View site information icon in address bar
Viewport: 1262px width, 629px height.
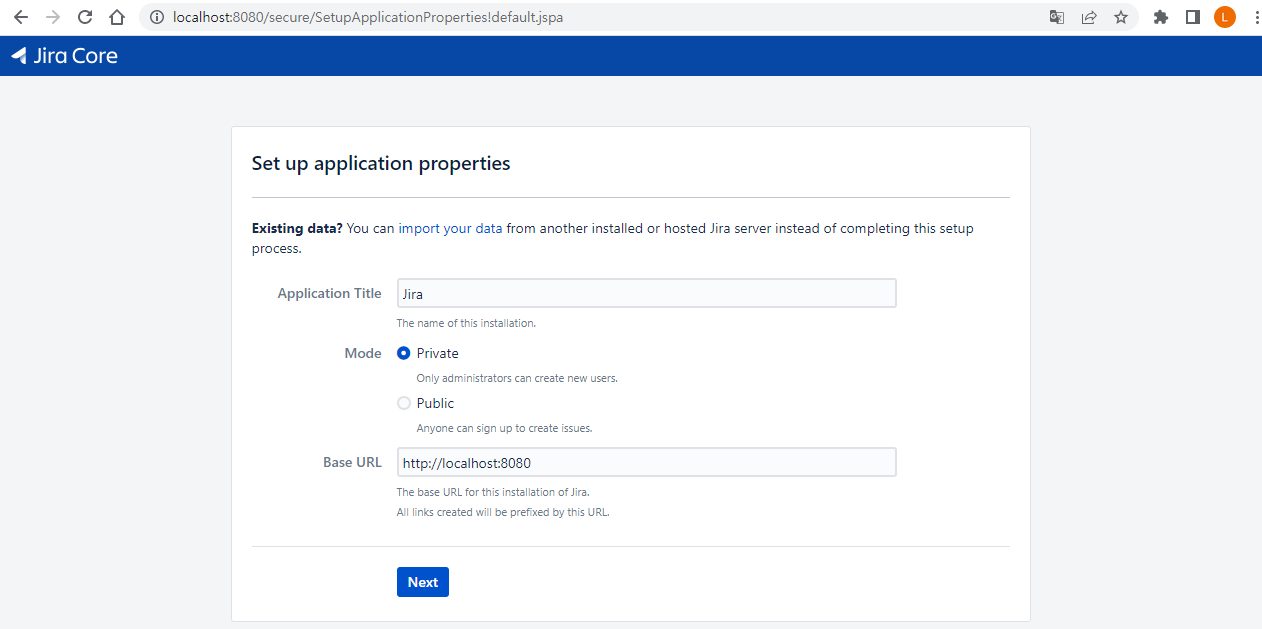tap(156, 17)
